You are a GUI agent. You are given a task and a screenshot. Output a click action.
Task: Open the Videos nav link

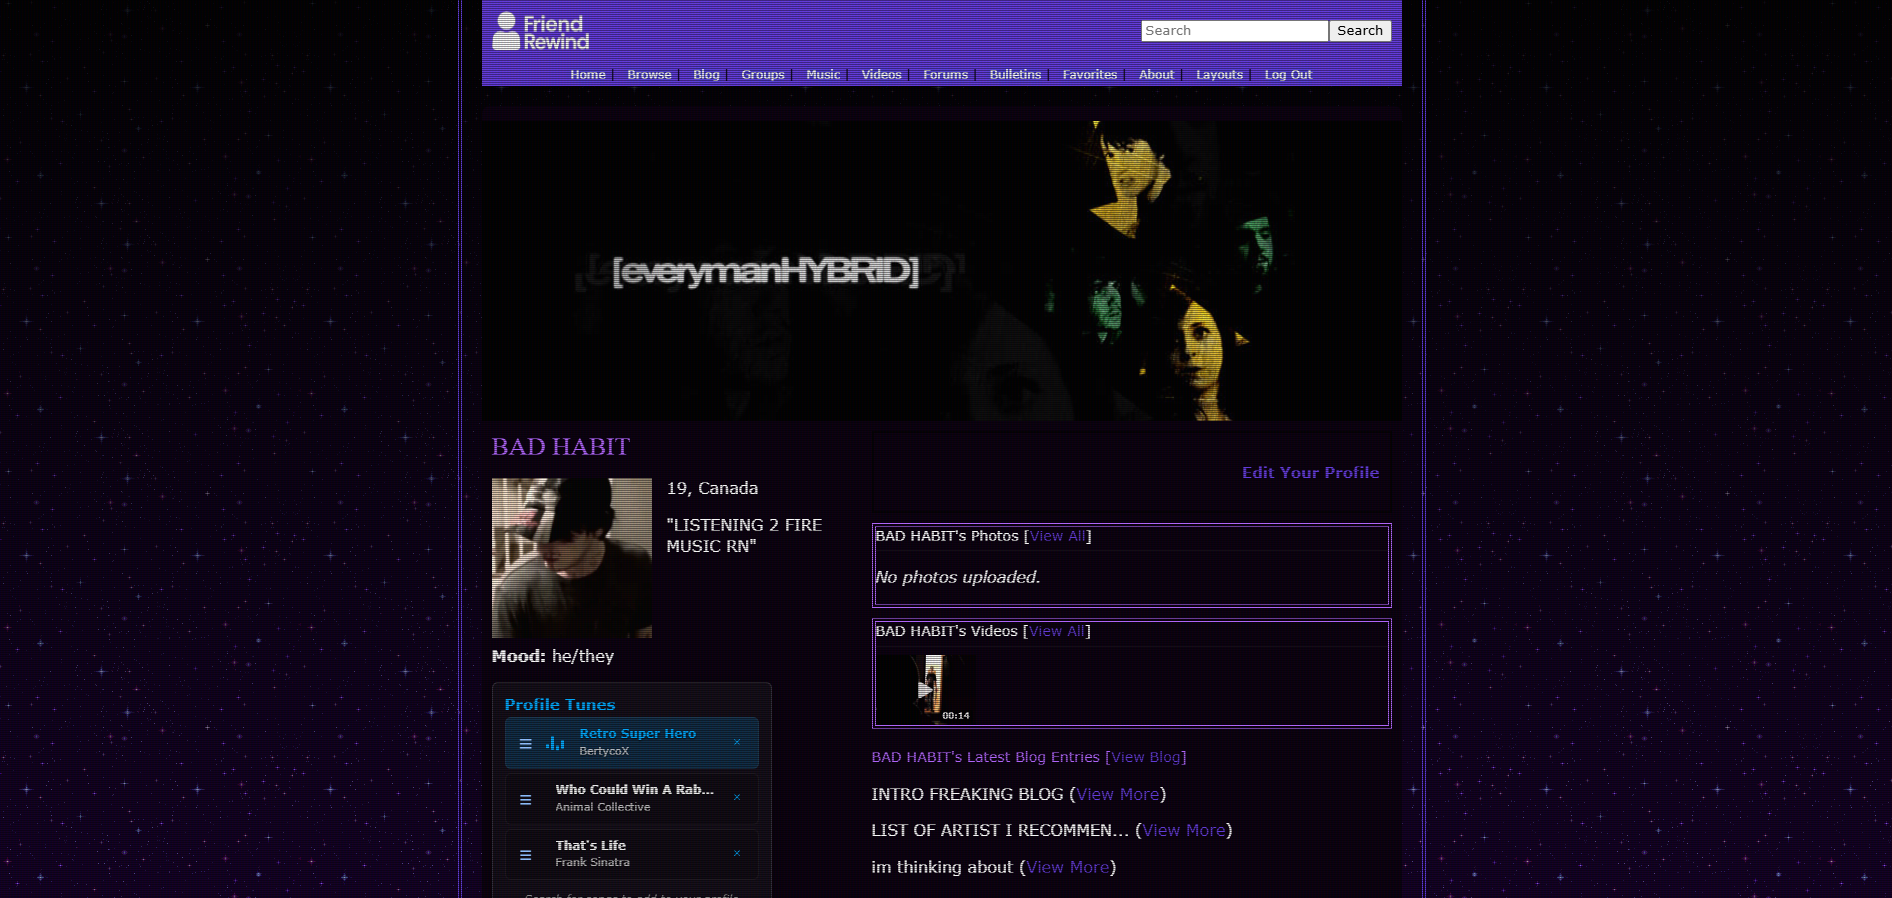click(881, 75)
